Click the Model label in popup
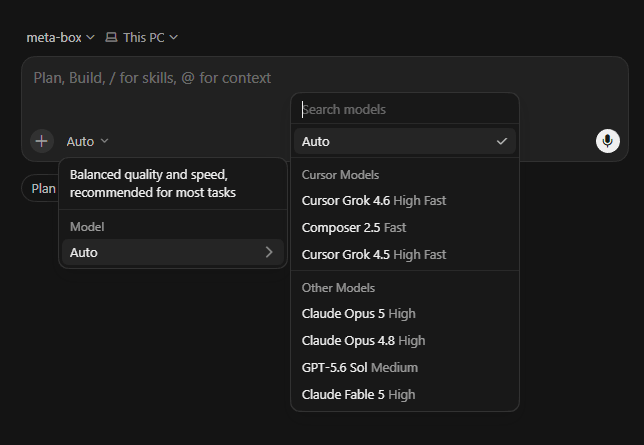The width and height of the screenshot is (644, 445). 87,227
